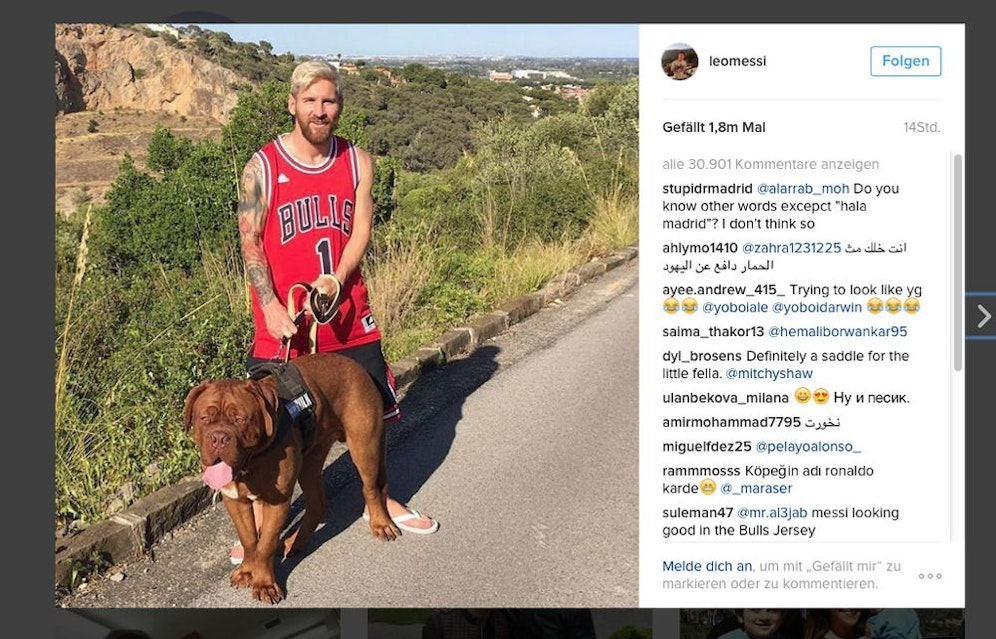Viewport: 996px width, 639px height.
Task: Open mention @mitchyshaw
Action: pyautogui.click(x=769, y=373)
